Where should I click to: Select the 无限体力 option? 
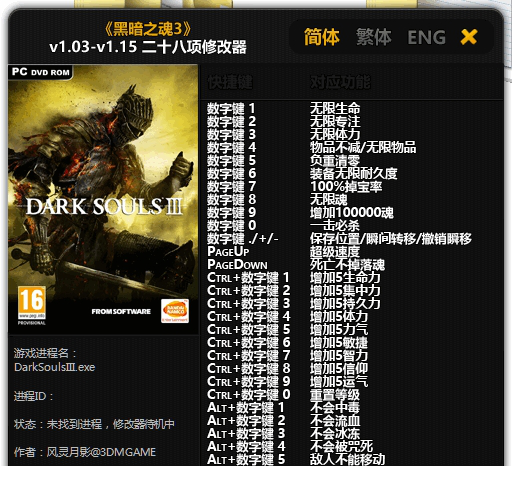335,134
